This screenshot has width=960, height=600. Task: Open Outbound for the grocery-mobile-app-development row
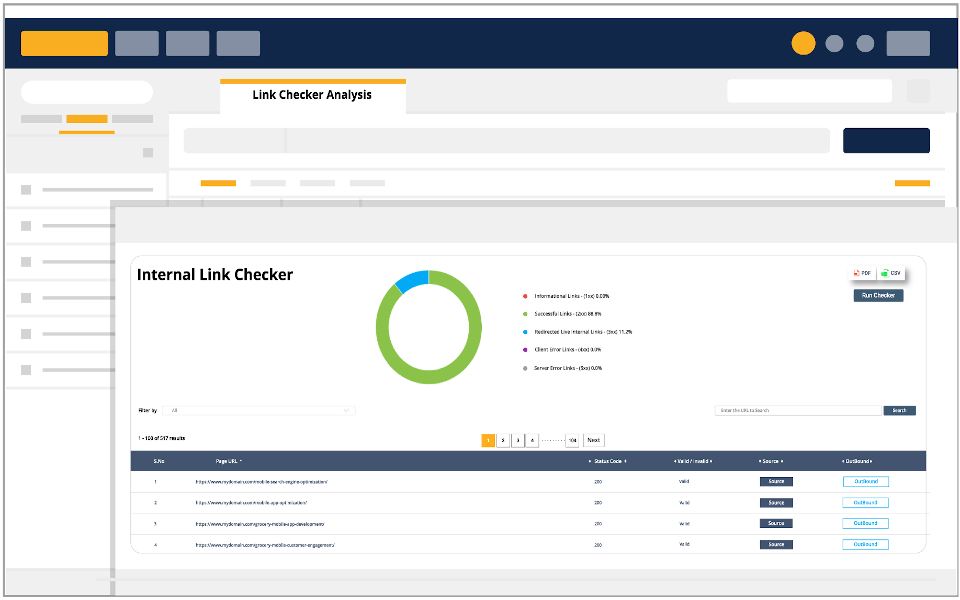coord(866,523)
